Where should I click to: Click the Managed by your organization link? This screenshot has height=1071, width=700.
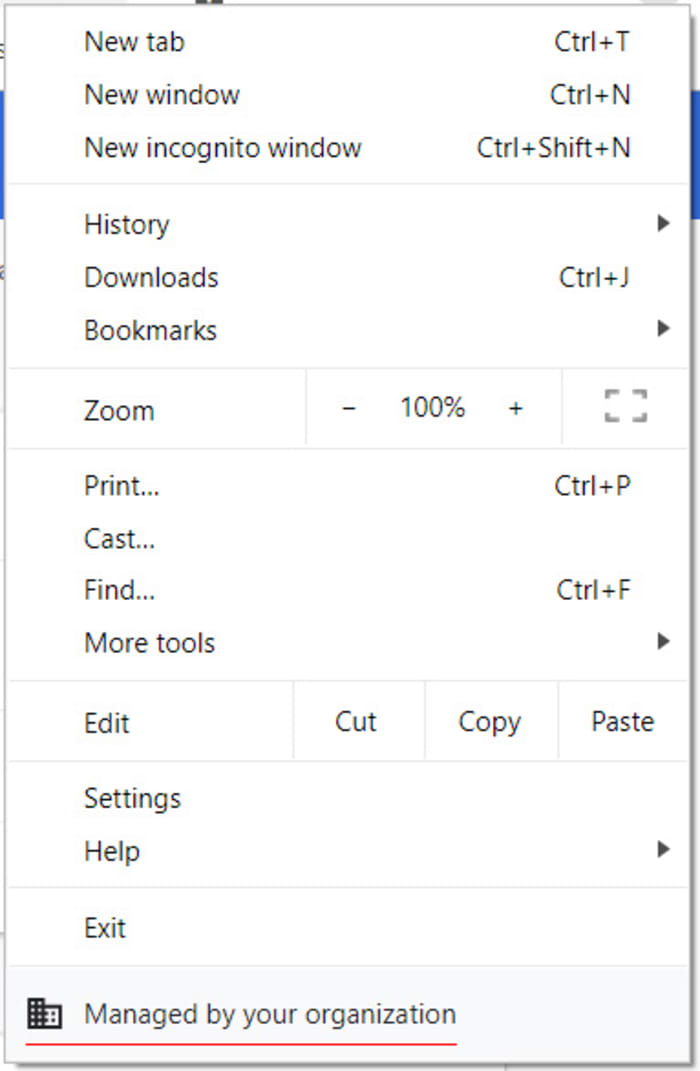tap(270, 1014)
